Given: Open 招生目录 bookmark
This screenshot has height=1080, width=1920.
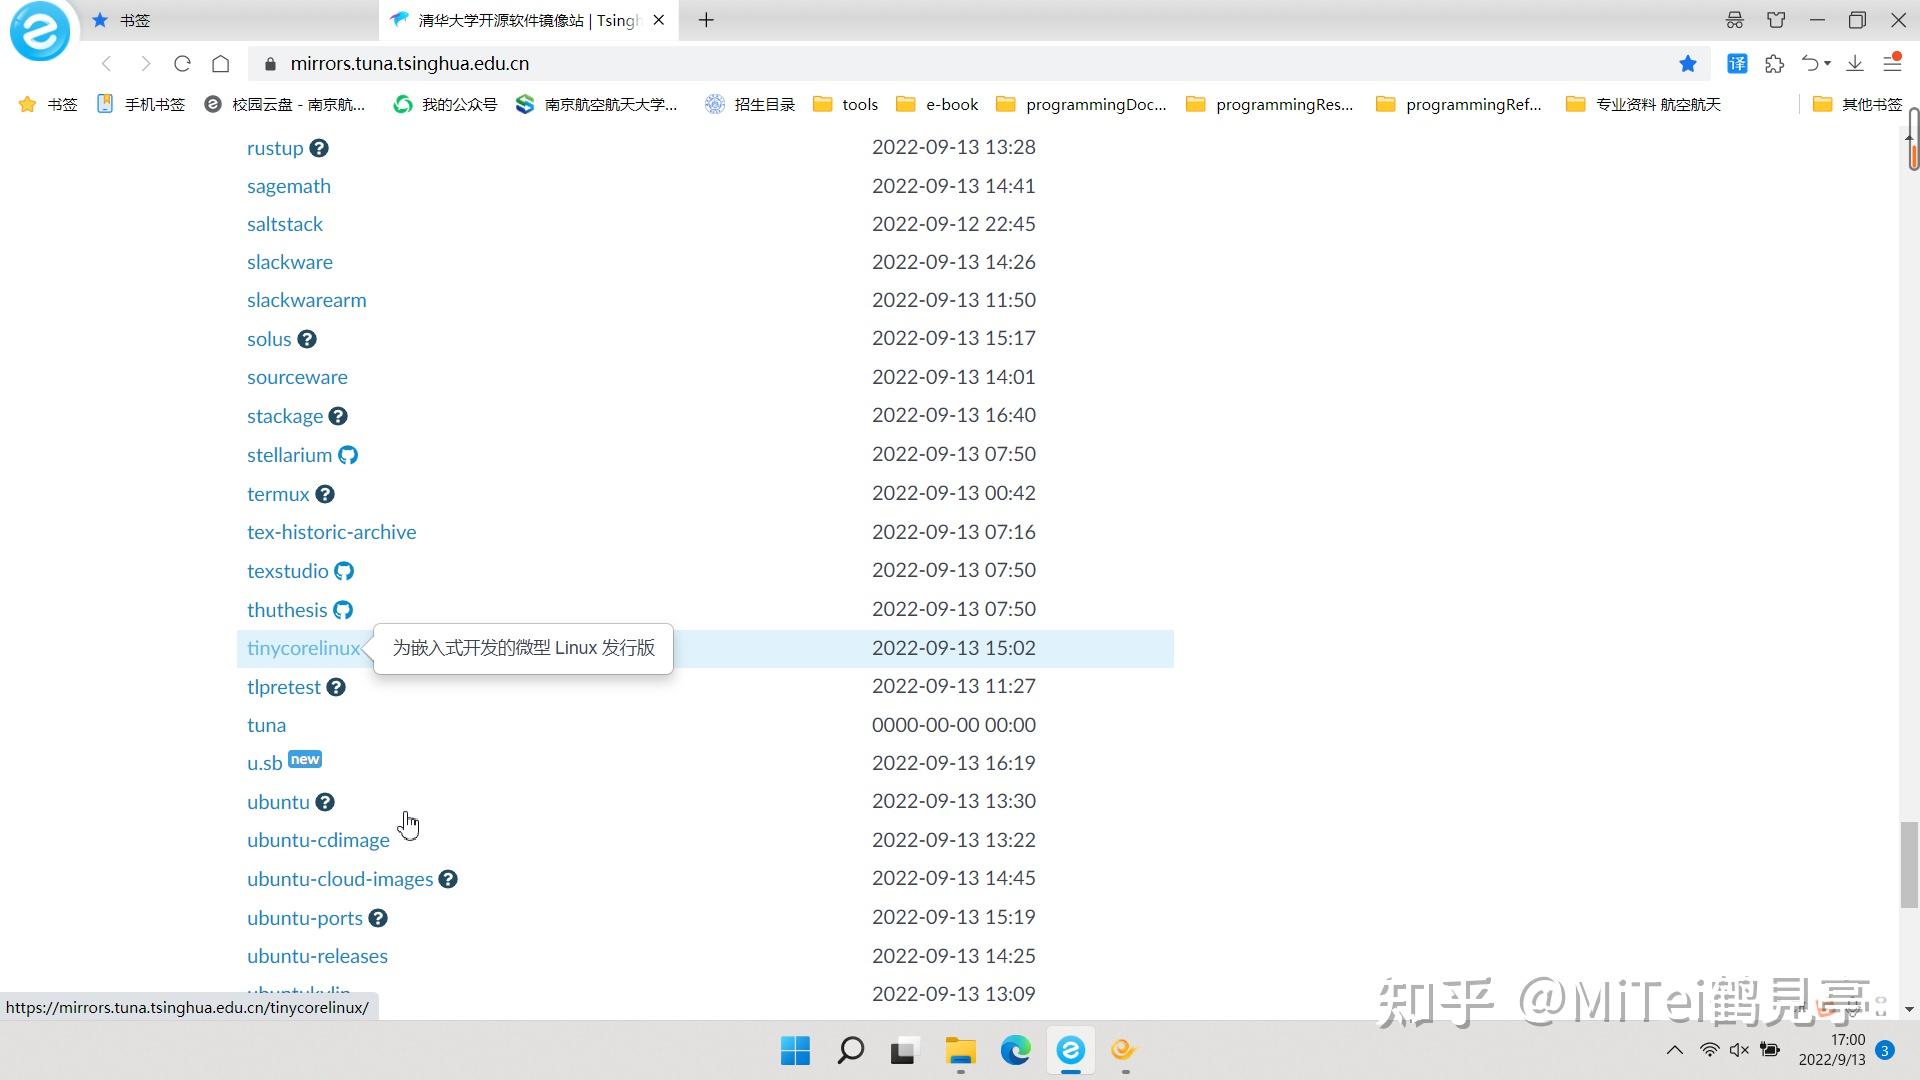Looking at the screenshot, I should click(x=750, y=104).
